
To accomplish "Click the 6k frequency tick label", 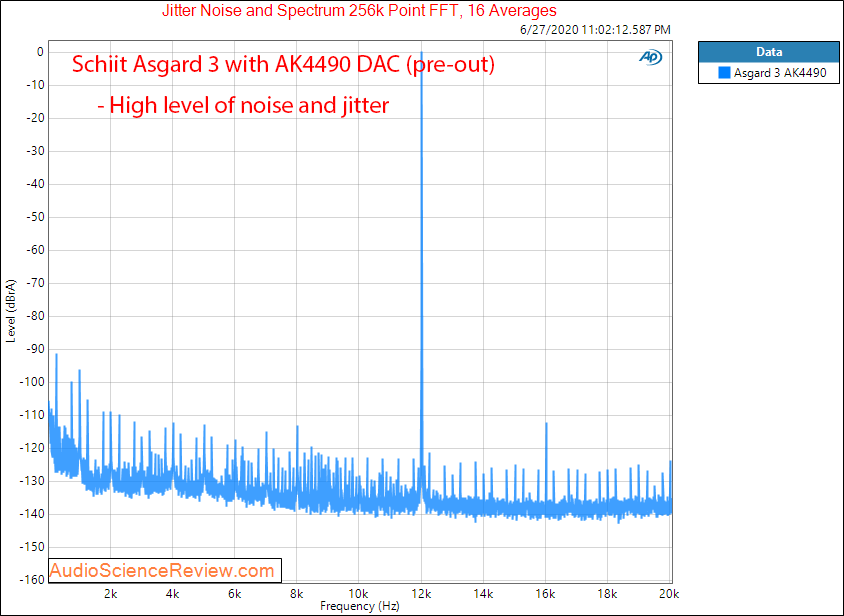I will (235, 594).
